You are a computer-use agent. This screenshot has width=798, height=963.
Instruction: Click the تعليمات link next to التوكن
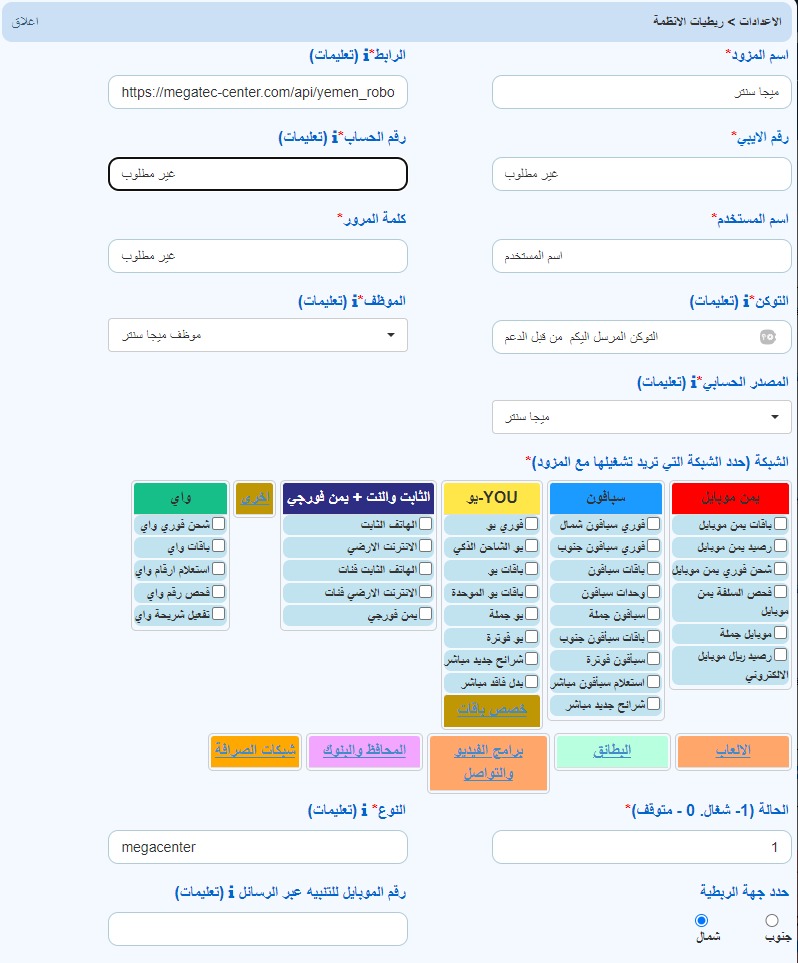(715, 301)
